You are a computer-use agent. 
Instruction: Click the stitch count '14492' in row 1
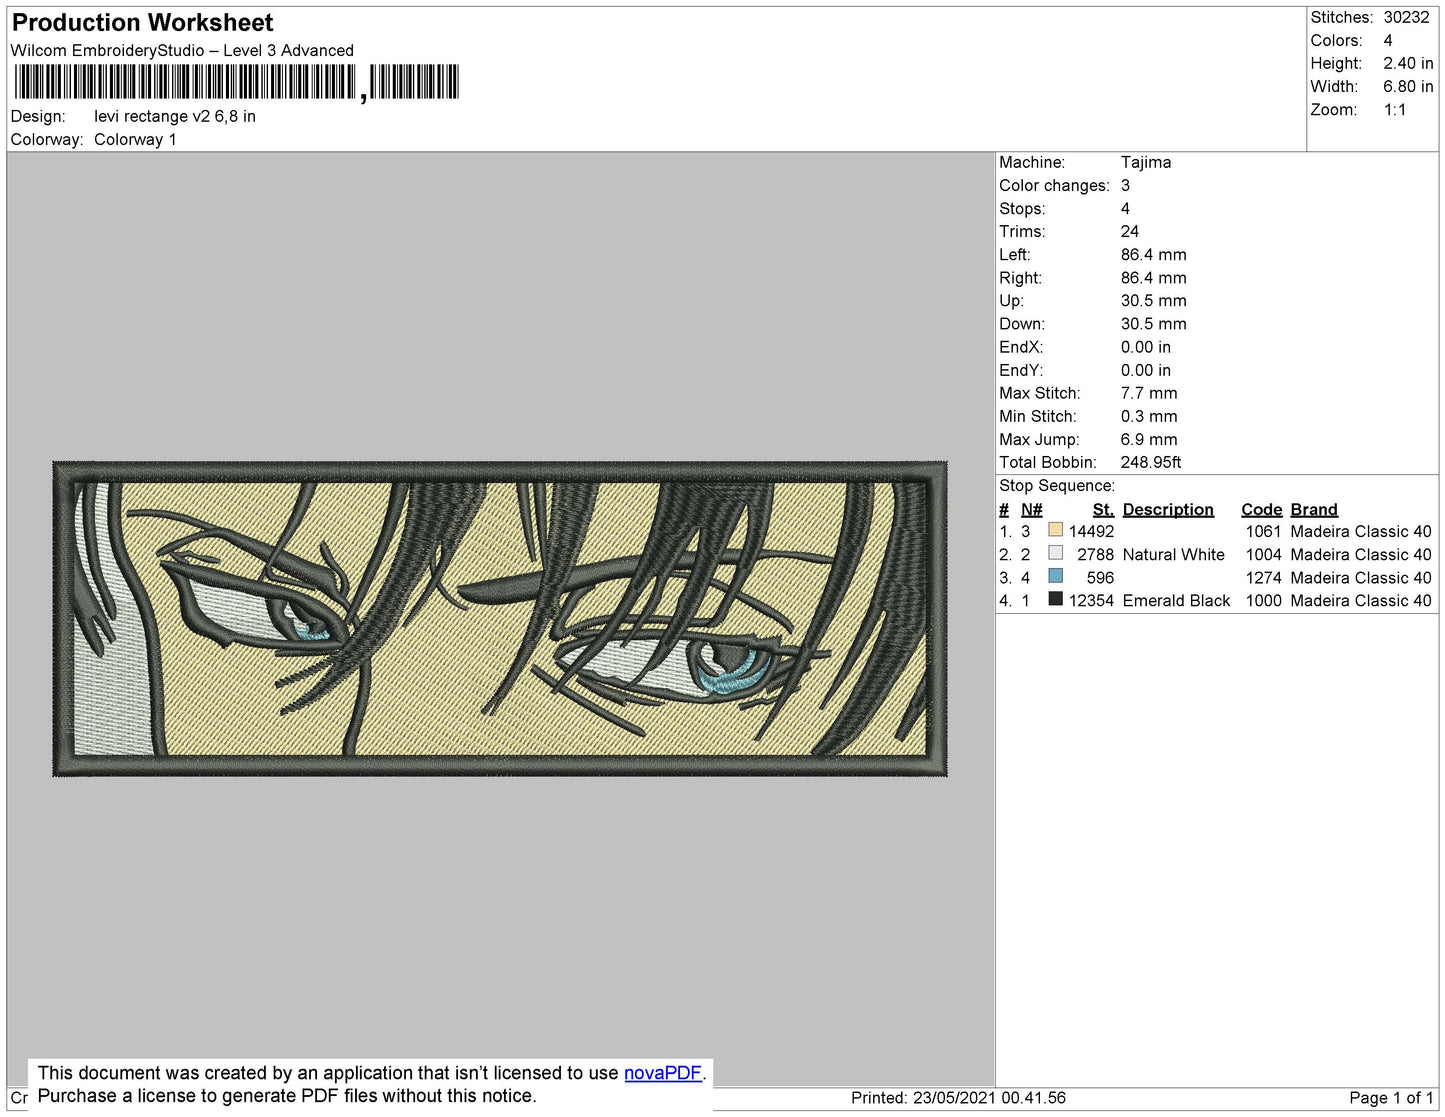click(1091, 532)
